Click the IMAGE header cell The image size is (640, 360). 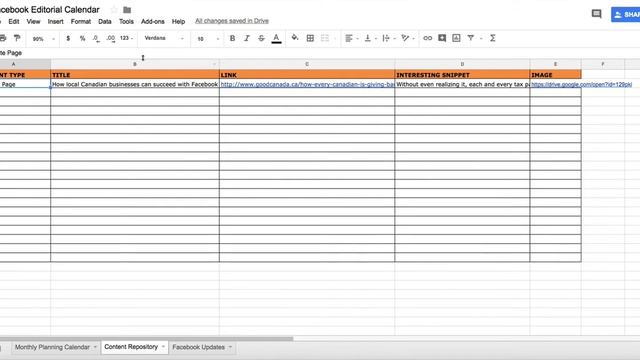556,75
